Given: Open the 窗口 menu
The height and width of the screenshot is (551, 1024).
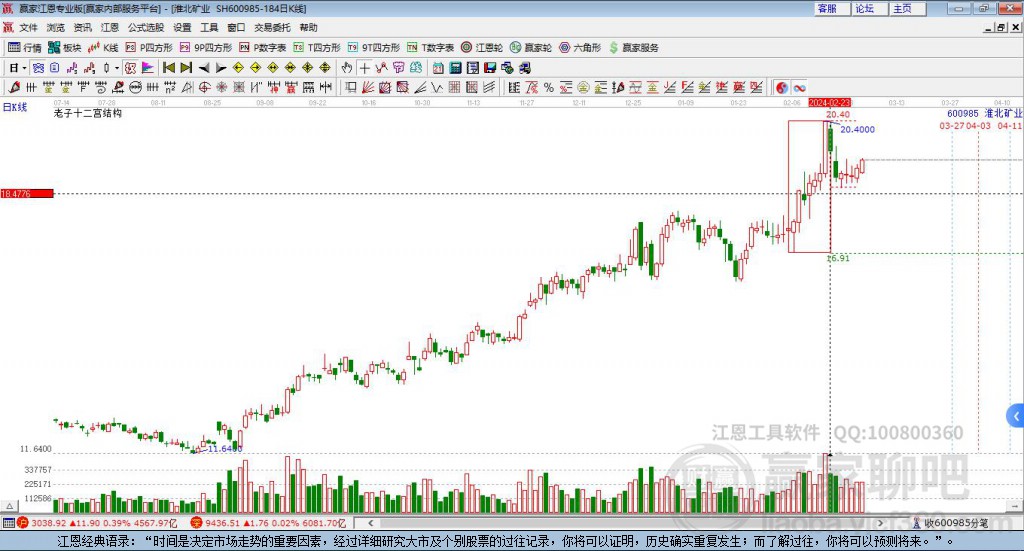Looking at the screenshot, I should 236,27.
